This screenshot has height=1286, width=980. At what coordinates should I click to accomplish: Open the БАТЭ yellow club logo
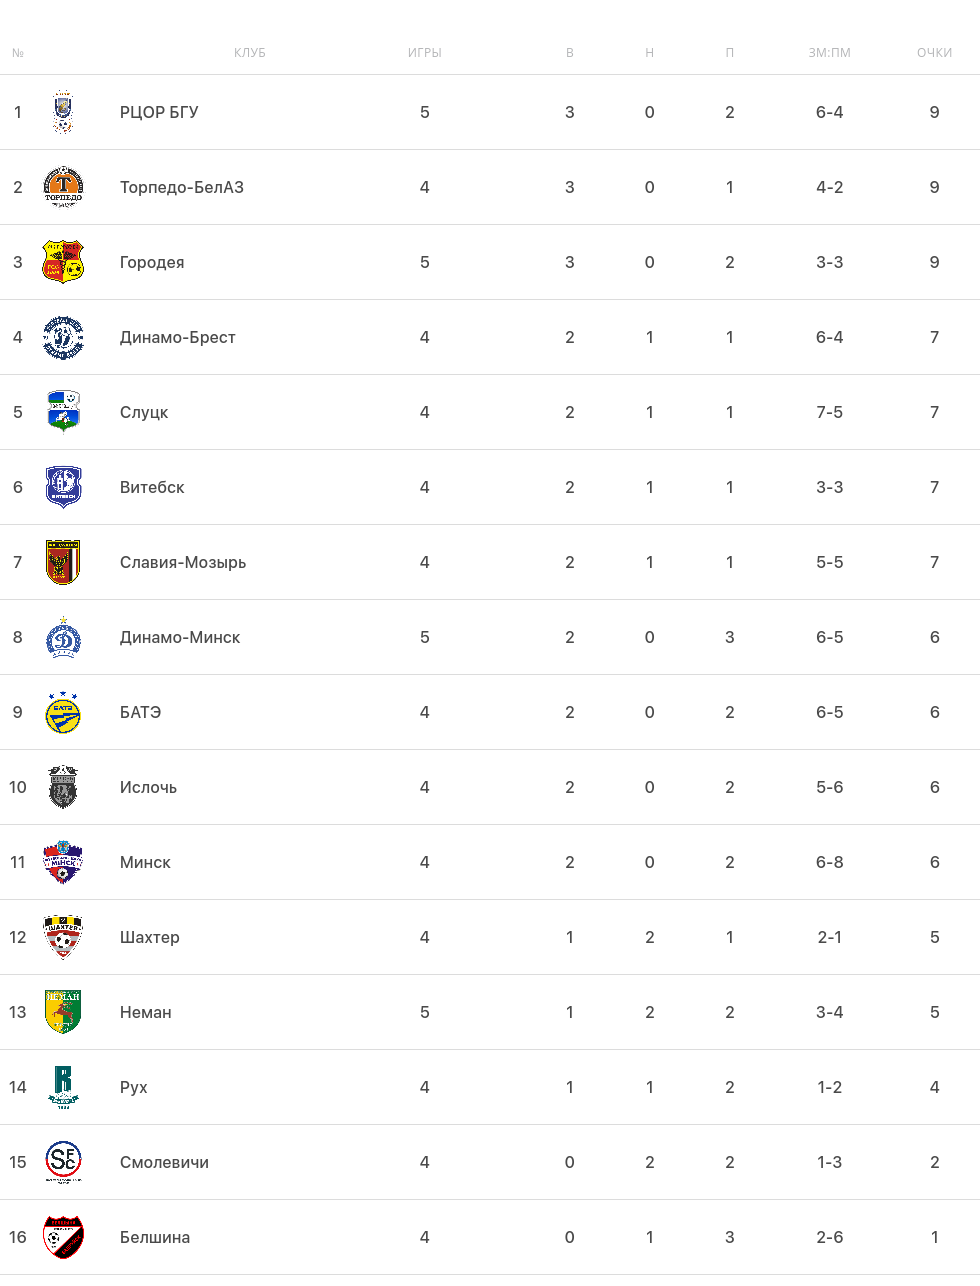tap(63, 712)
